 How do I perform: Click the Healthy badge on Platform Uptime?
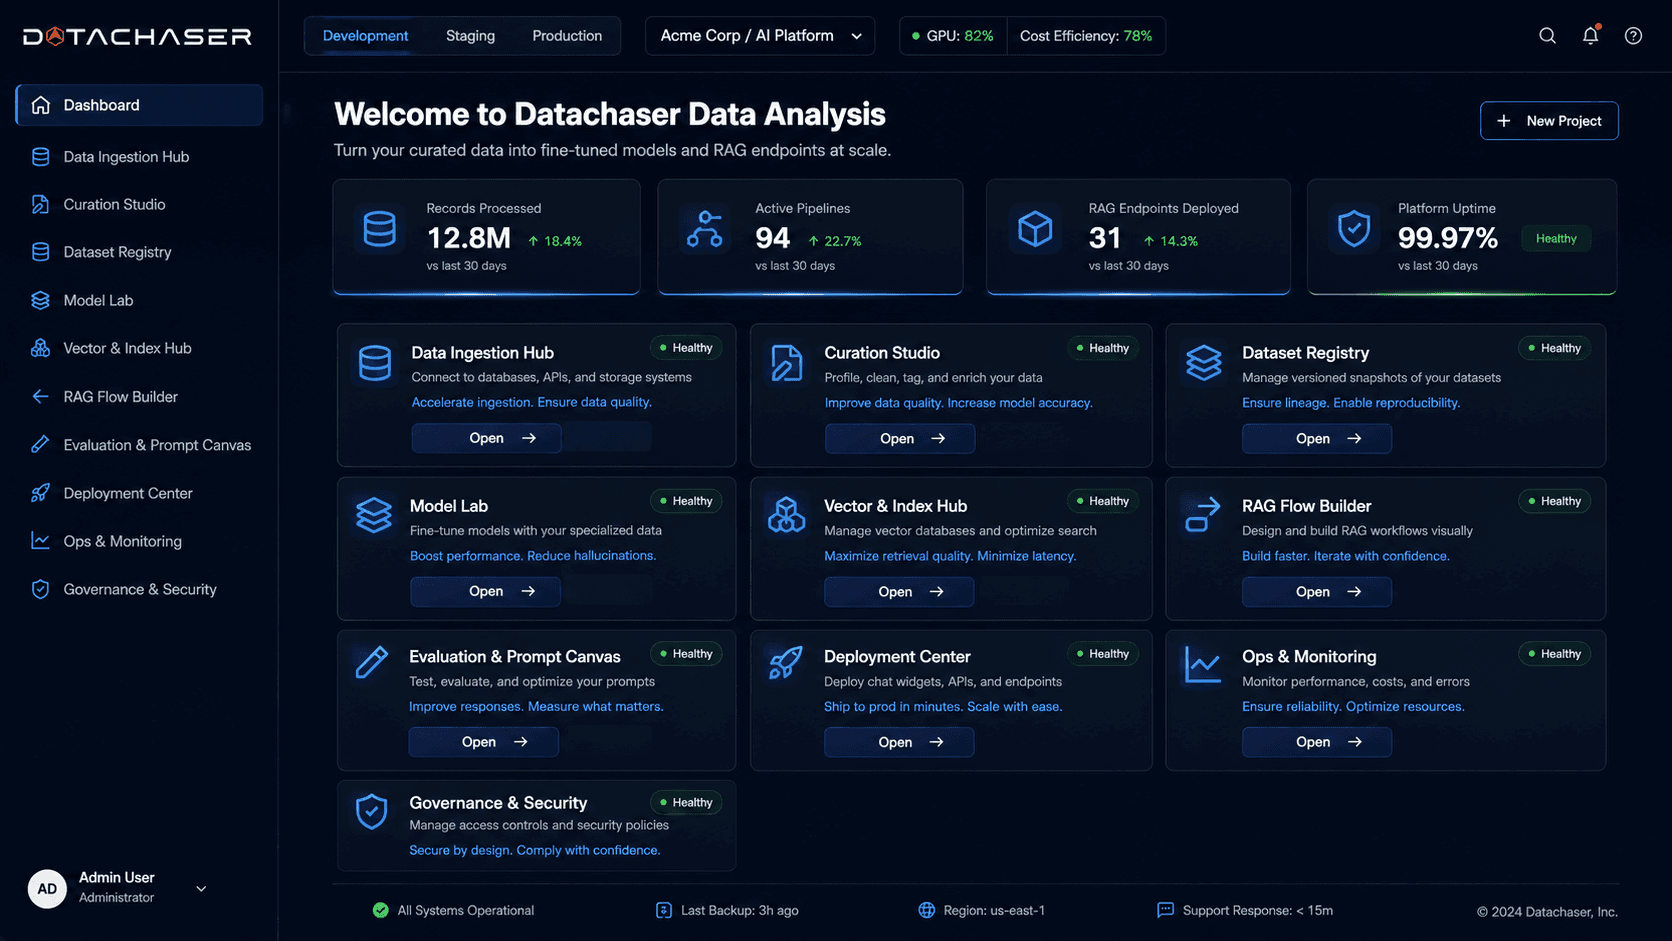(x=1556, y=239)
